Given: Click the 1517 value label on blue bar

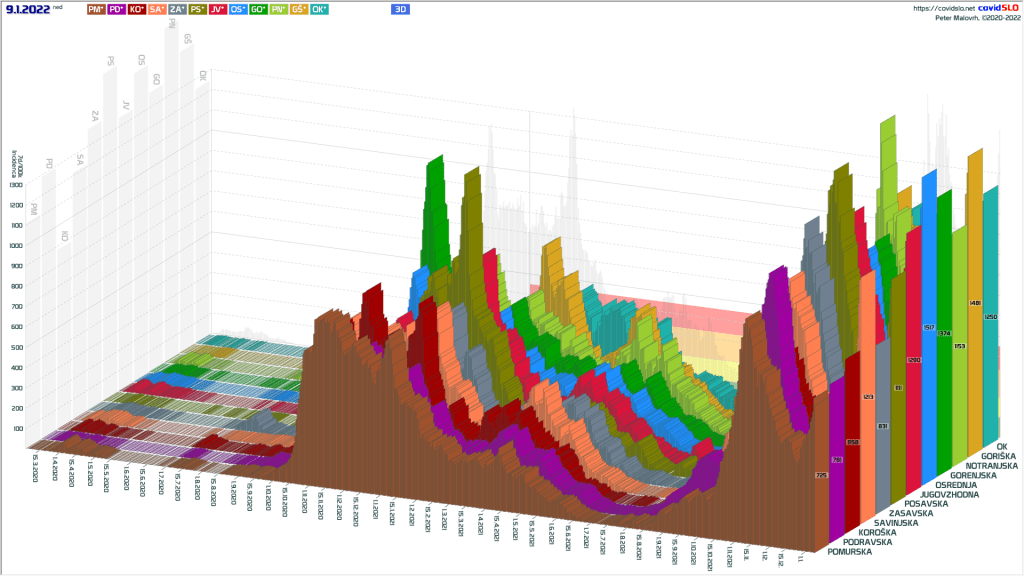Looking at the screenshot, I should click(927, 327).
